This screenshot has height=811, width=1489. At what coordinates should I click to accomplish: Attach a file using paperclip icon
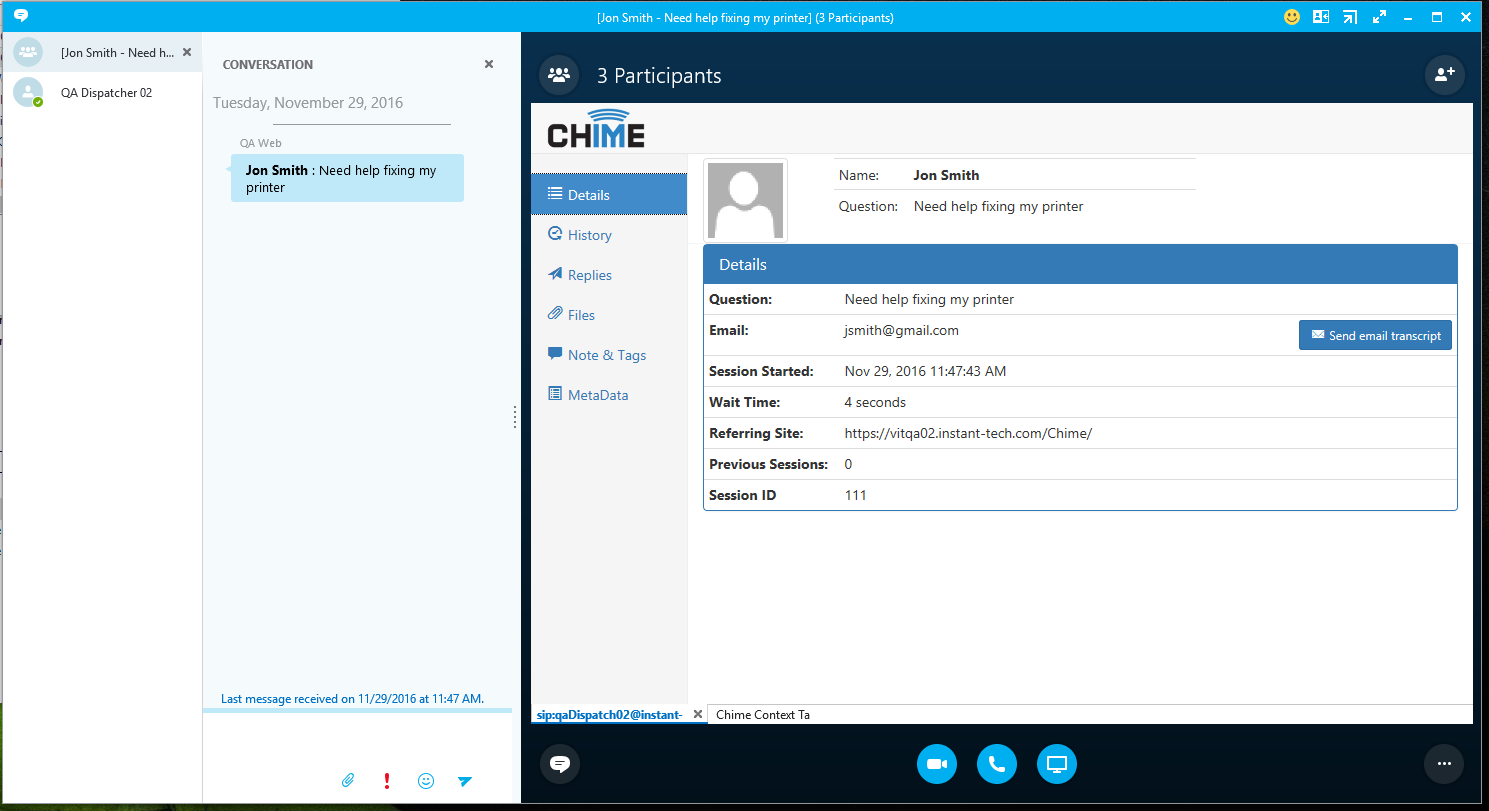(x=348, y=781)
